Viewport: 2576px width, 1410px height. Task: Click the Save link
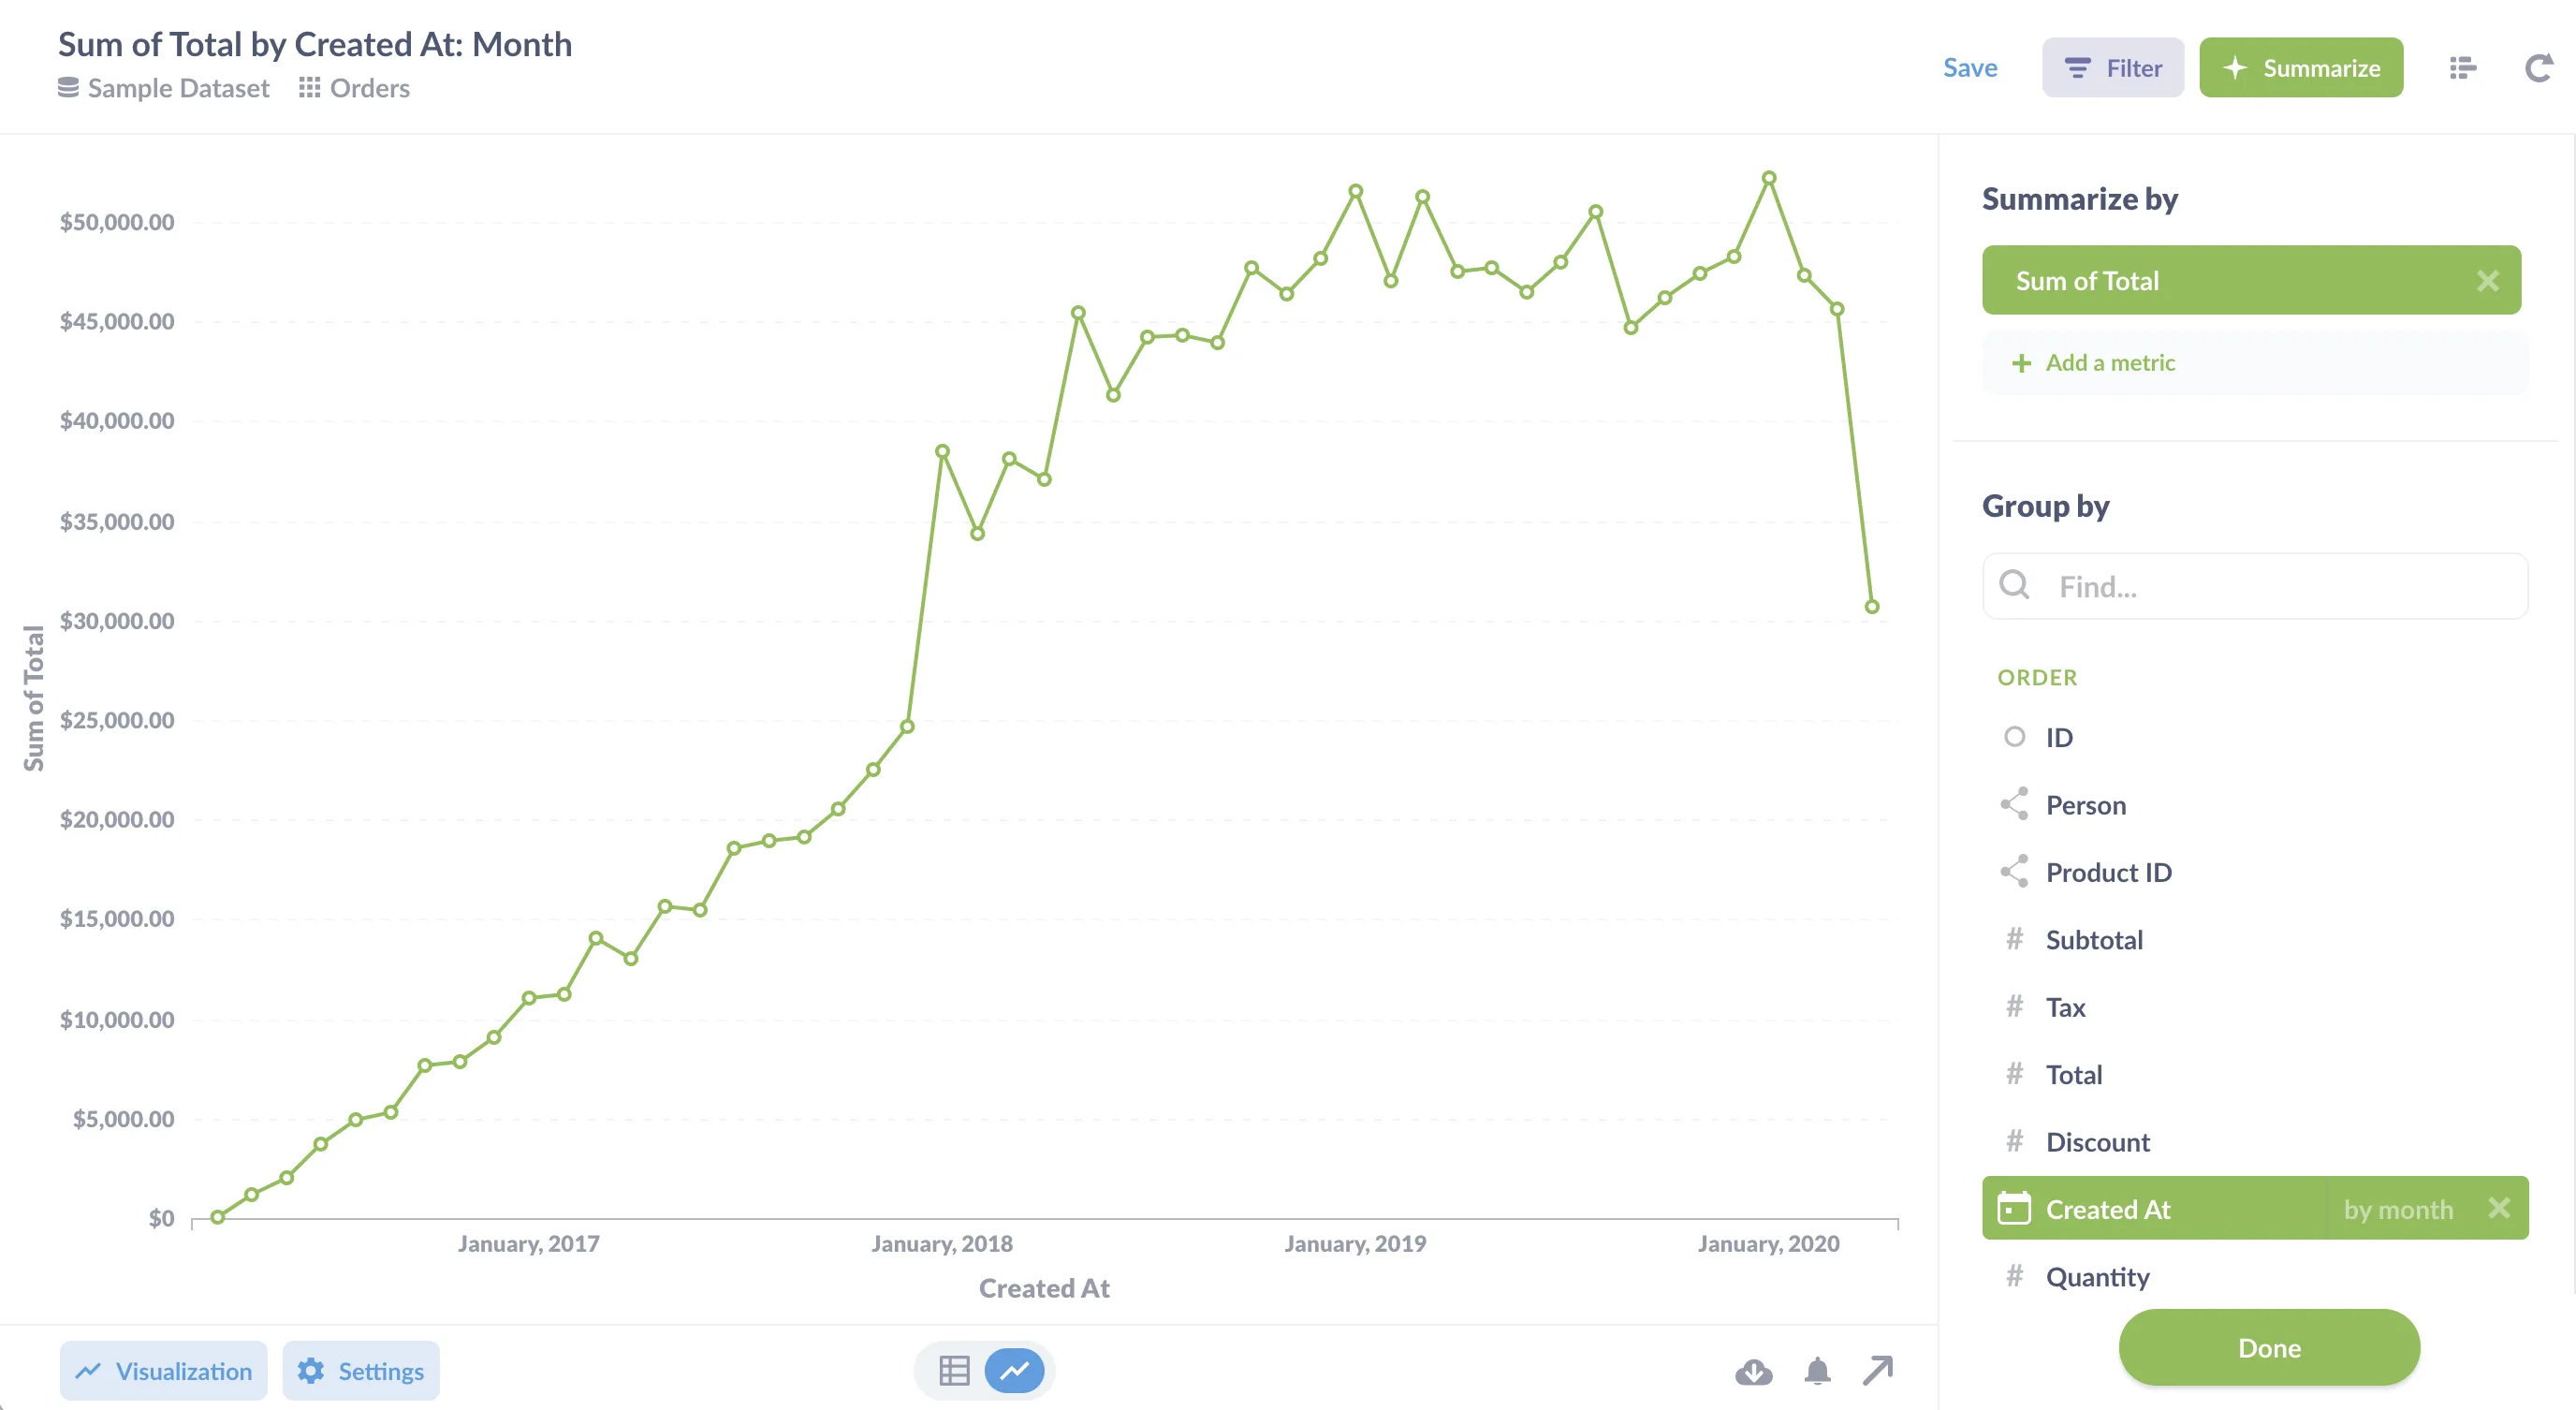(x=1970, y=68)
